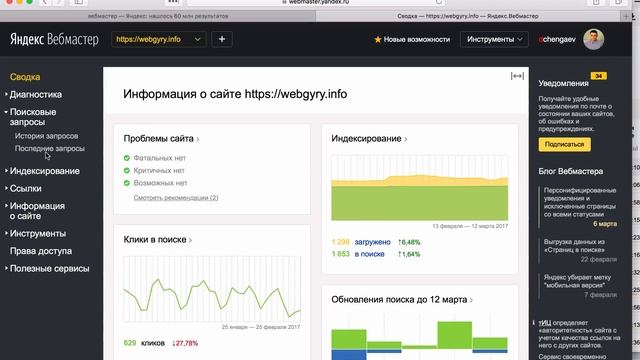
Task: Open the Новые возможности link
Action: click(x=416, y=39)
